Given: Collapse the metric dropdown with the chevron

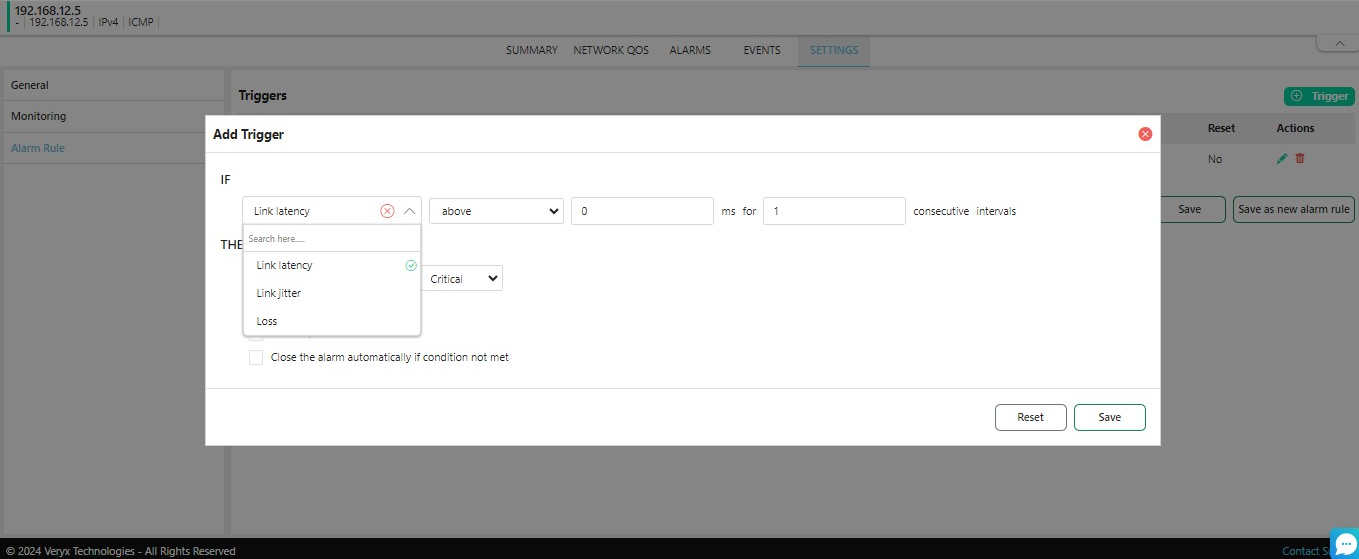Looking at the screenshot, I should point(409,211).
